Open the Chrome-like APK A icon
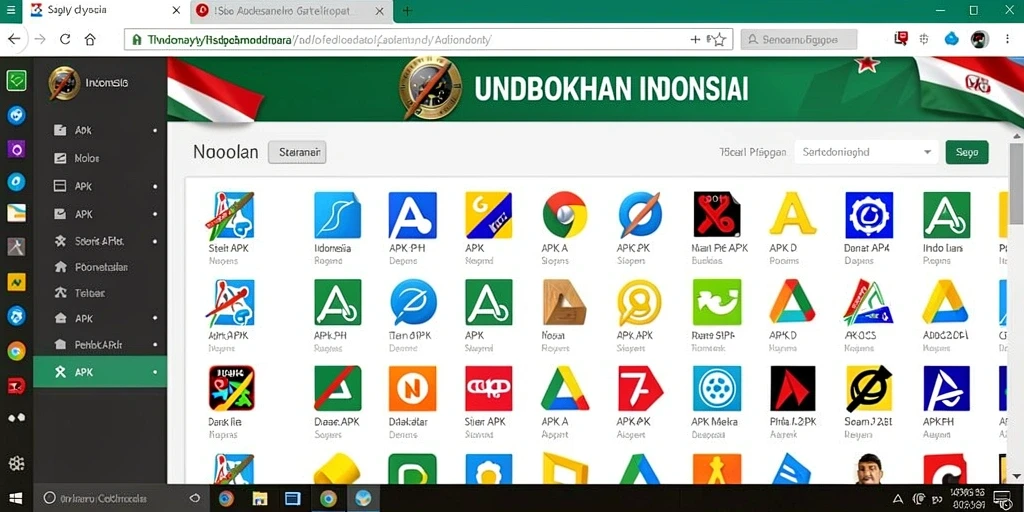The height and width of the screenshot is (512, 1024). tap(565, 215)
